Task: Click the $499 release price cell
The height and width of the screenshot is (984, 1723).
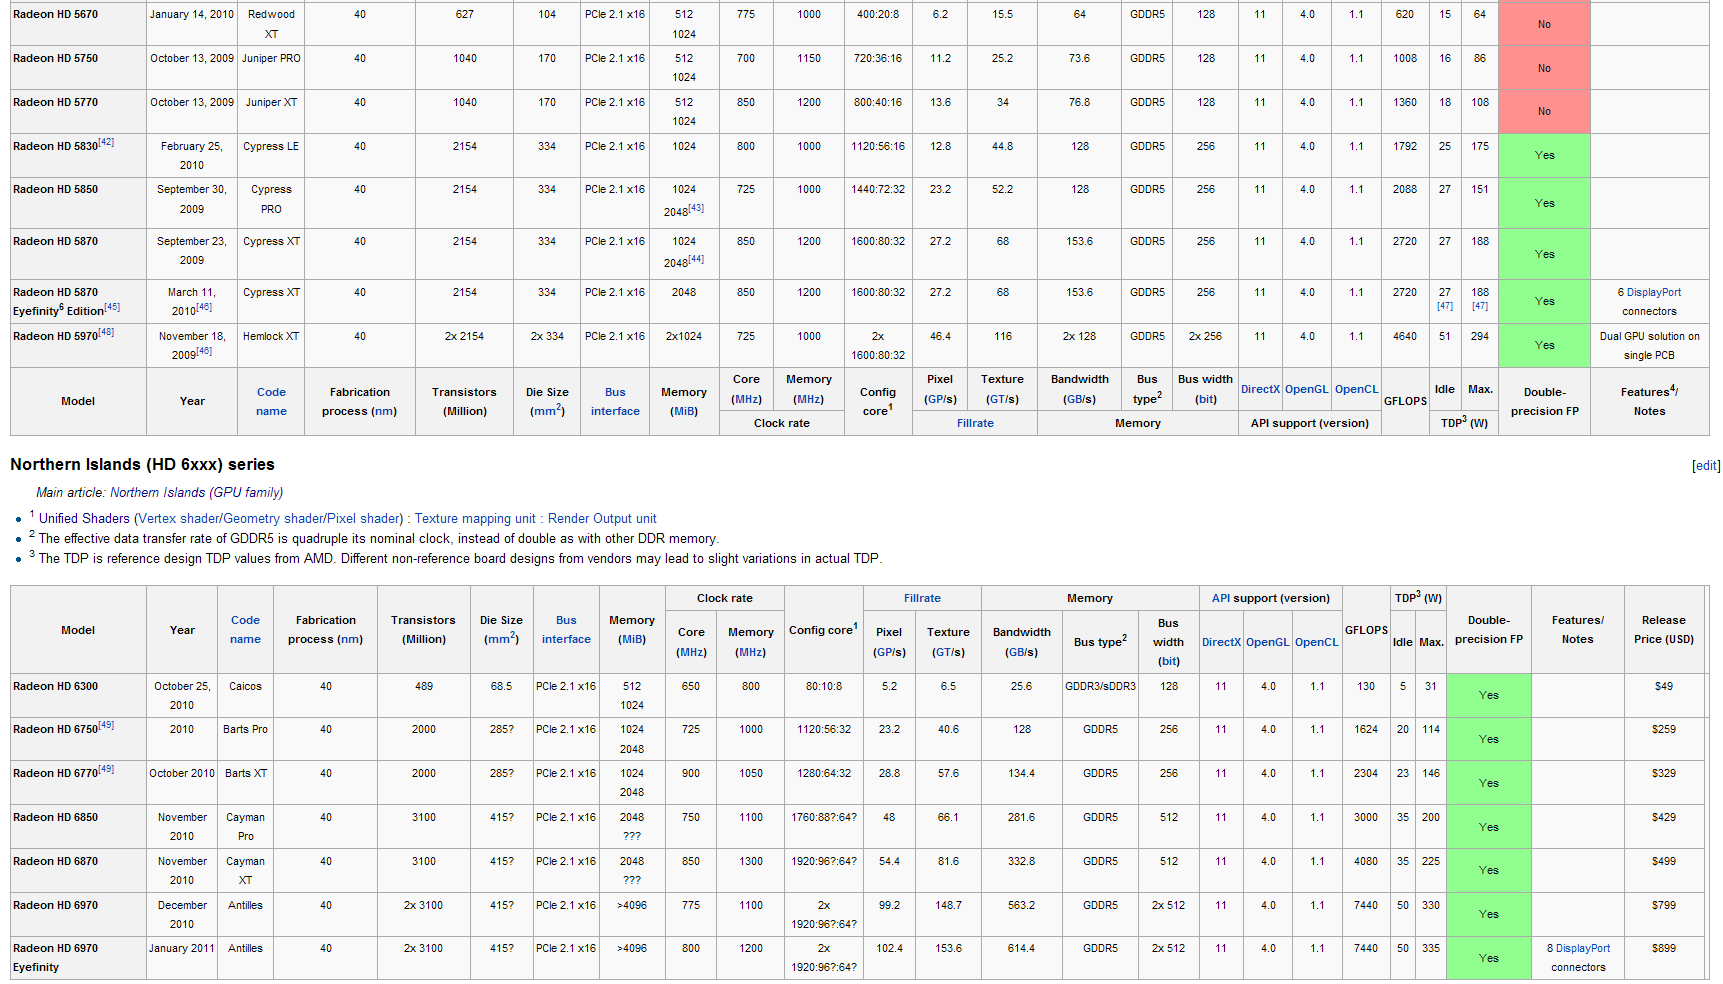Action: (1663, 870)
